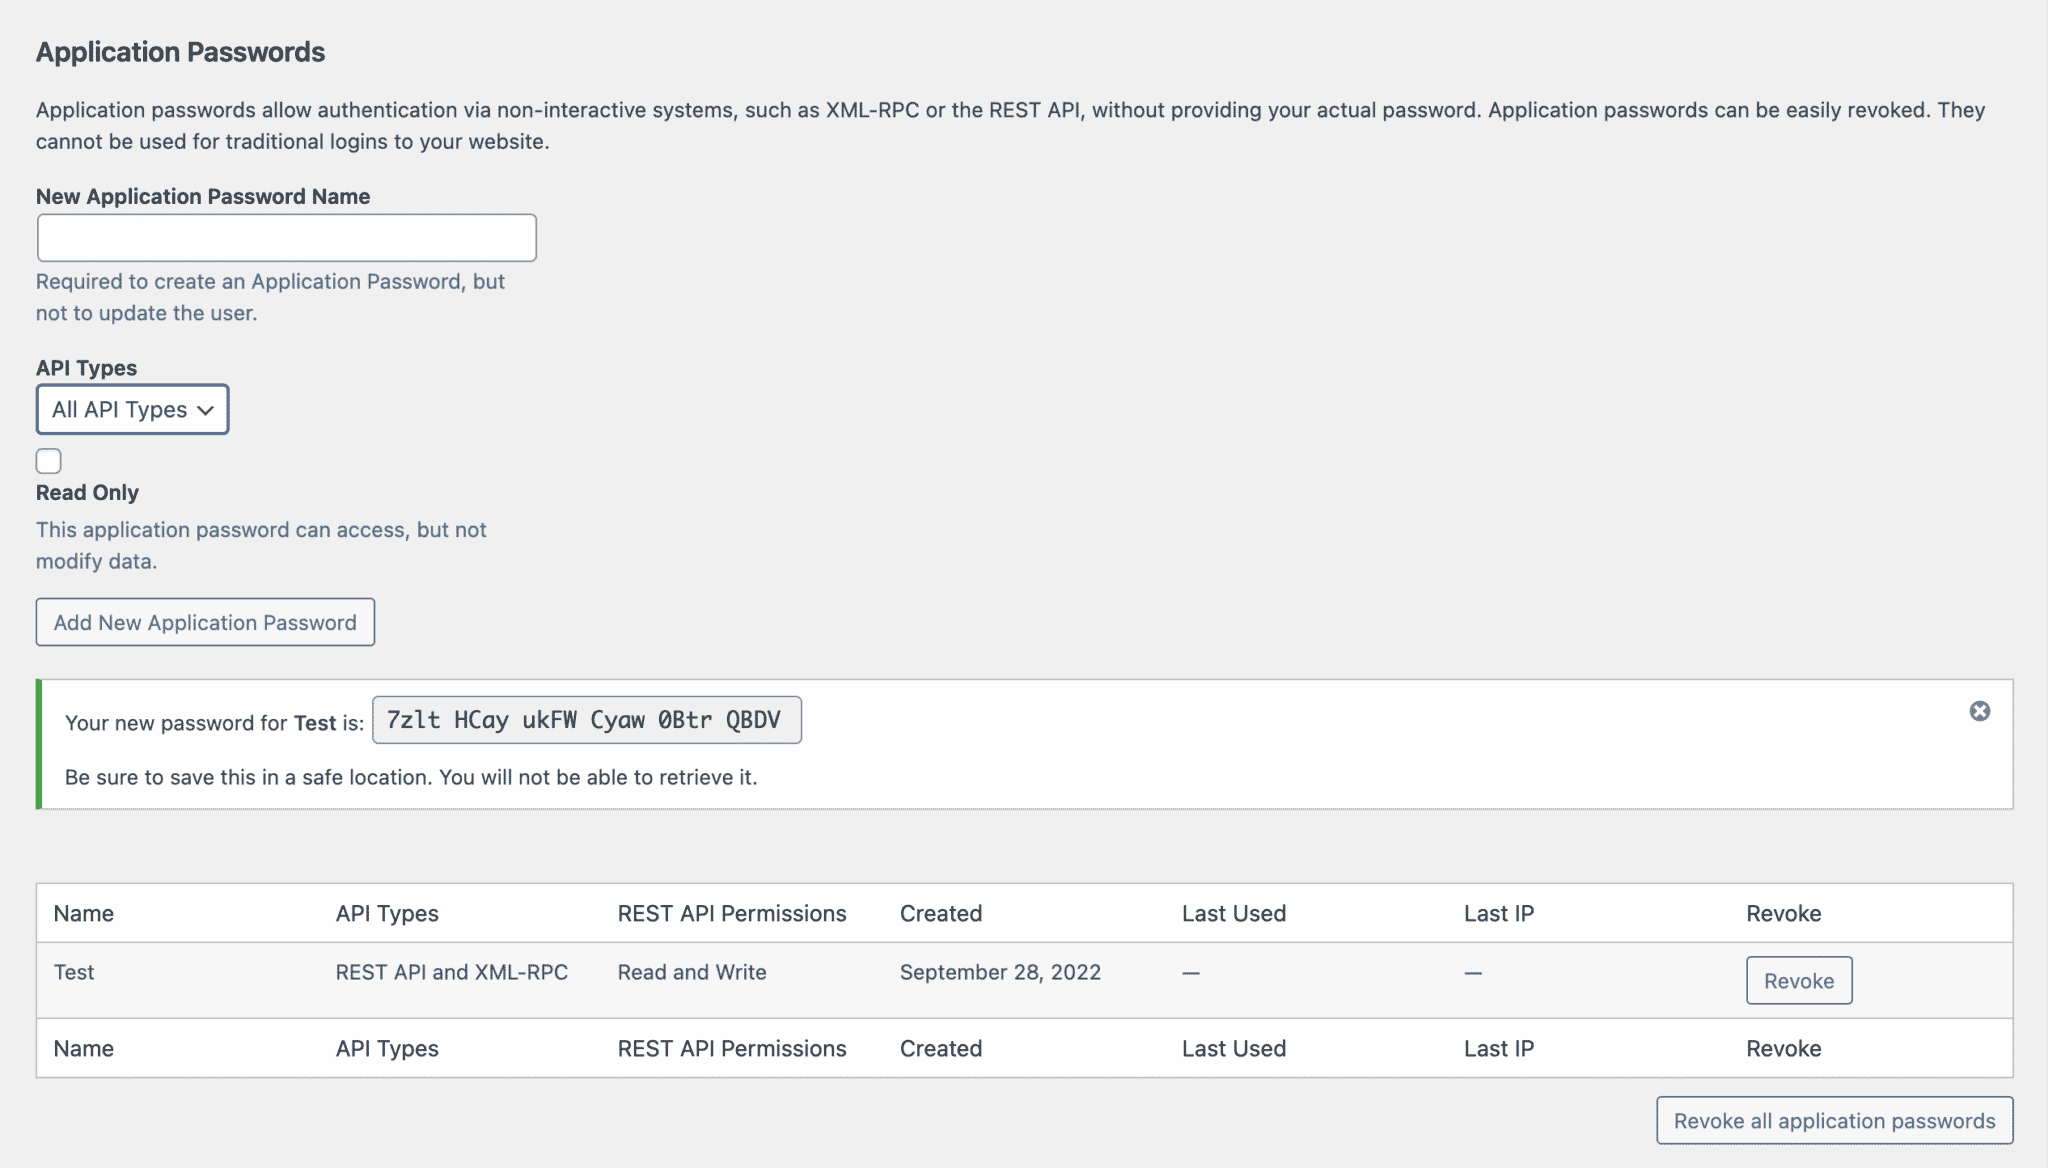
Task: Click the Read Only label text
Action: pos(87,493)
